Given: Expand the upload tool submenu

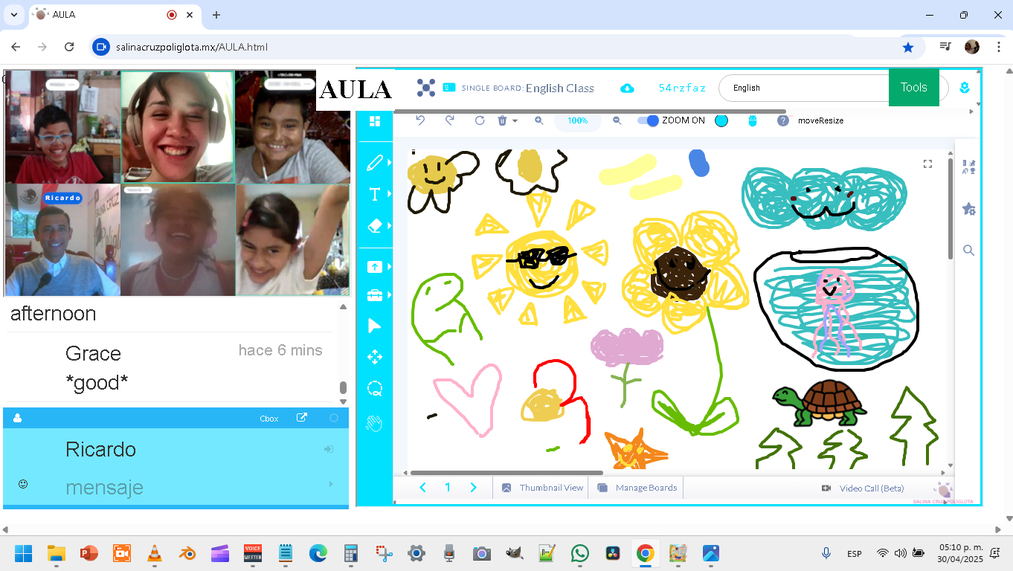Looking at the screenshot, I should pos(389,267).
